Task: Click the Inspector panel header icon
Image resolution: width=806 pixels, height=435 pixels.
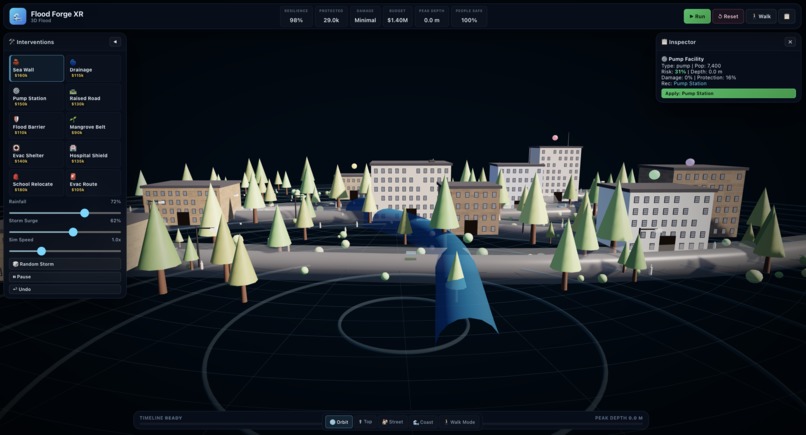Action: pos(664,42)
